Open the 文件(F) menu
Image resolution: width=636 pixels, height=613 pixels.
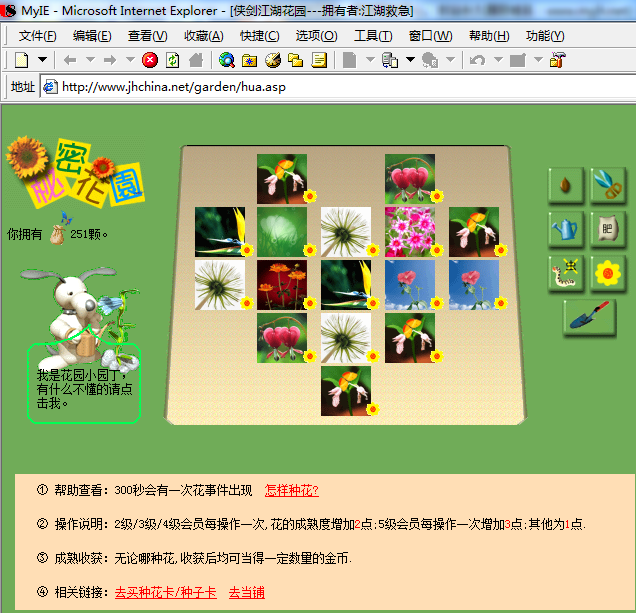tap(37, 36)
